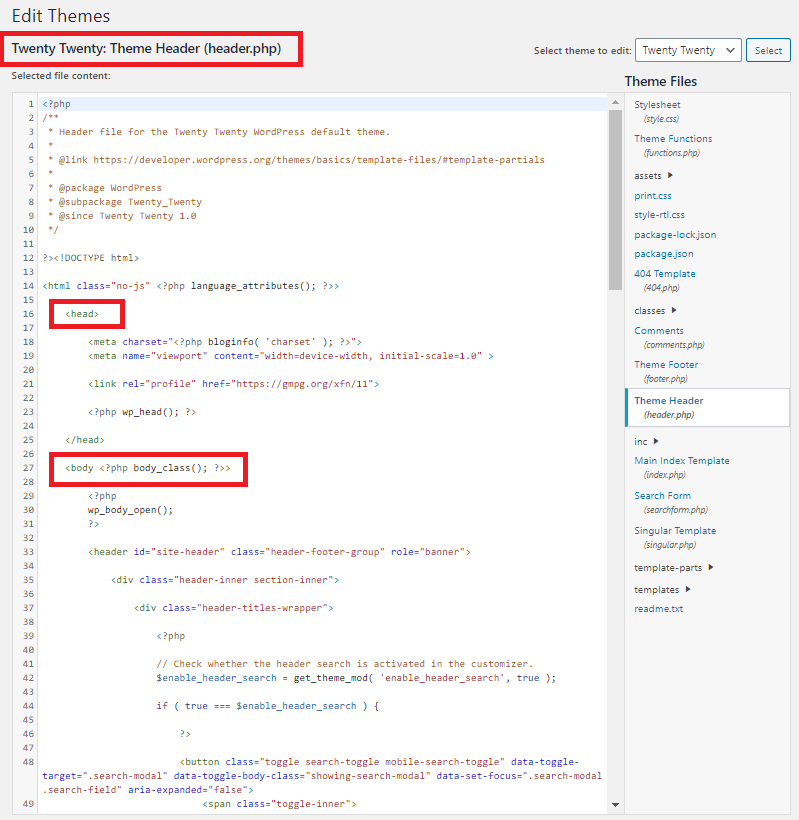Click line number 11 in the gutter
The image size is (799, 820).
coord(28,244)
